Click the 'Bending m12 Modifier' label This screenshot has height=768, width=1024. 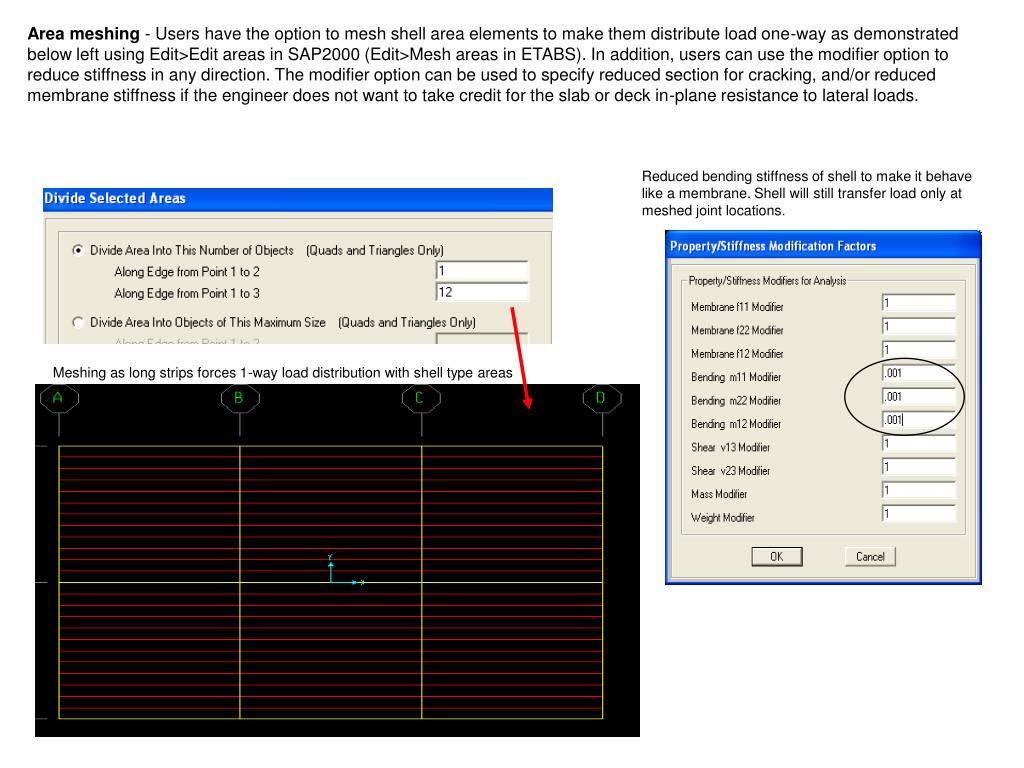pos(736,424)
